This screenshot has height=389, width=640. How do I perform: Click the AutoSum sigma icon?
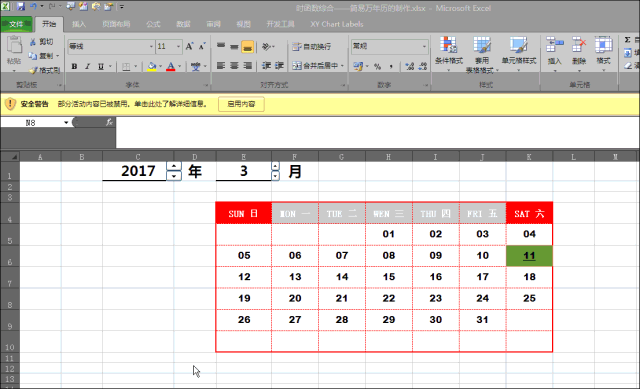(x=627, y=40)
